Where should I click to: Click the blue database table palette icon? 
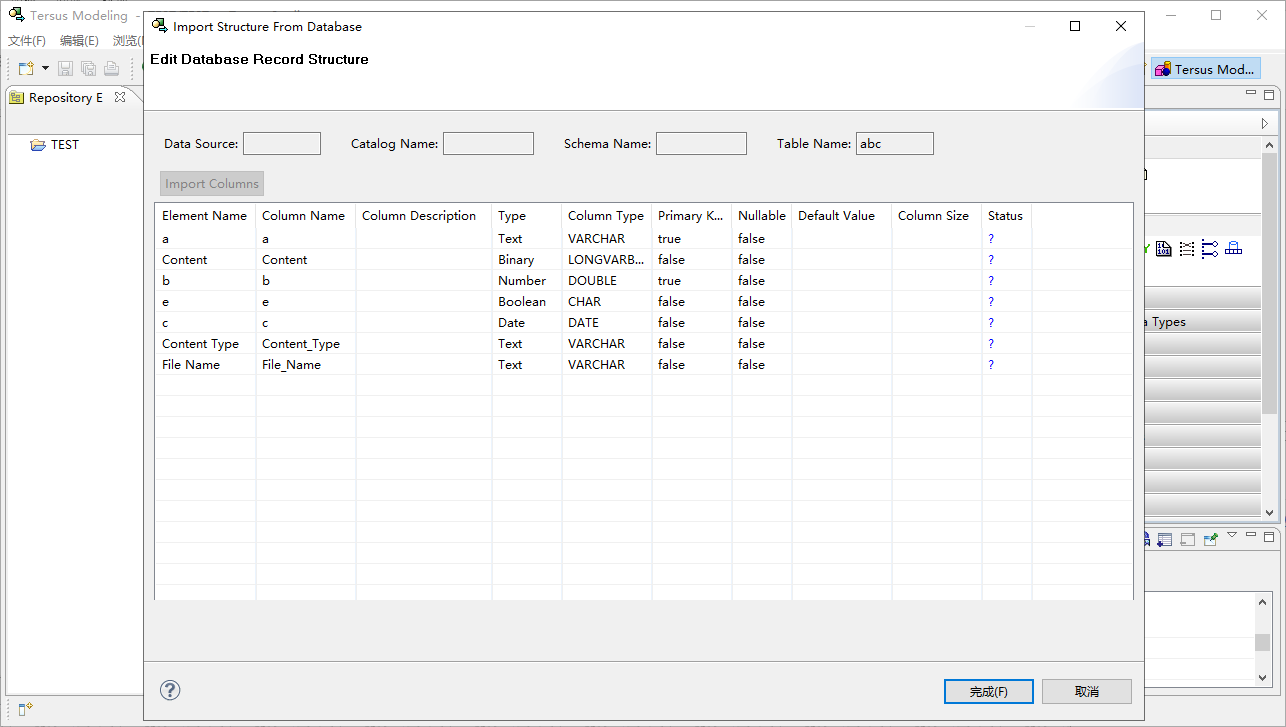point(1233,249)
